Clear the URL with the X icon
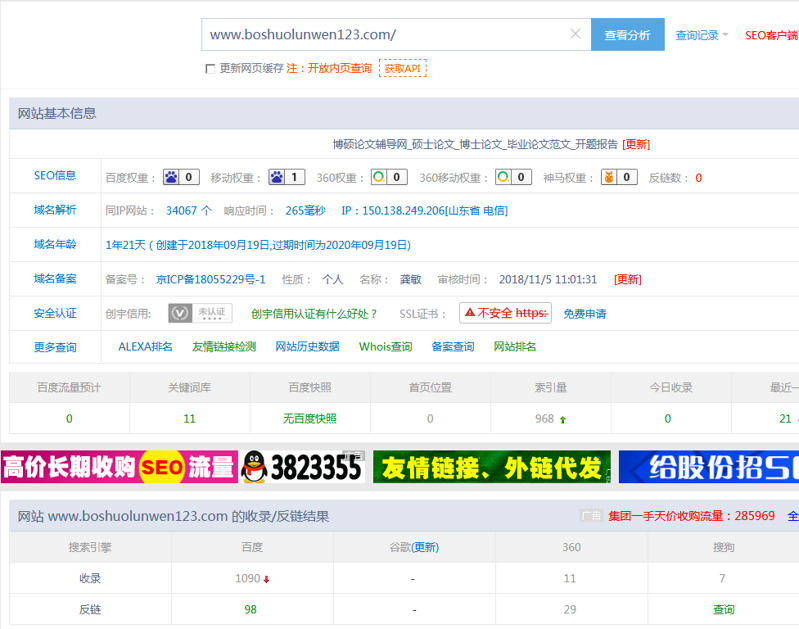 tap(575, 34)
